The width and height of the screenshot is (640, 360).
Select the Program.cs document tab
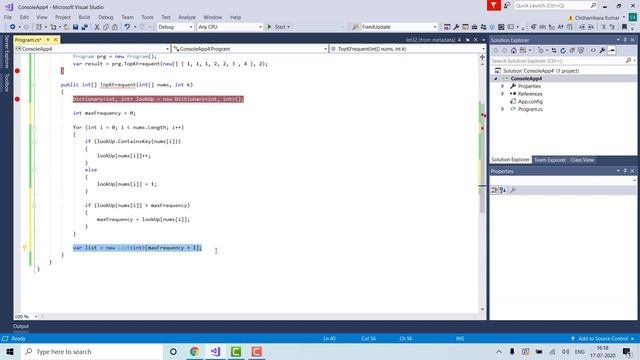point(28,40)
